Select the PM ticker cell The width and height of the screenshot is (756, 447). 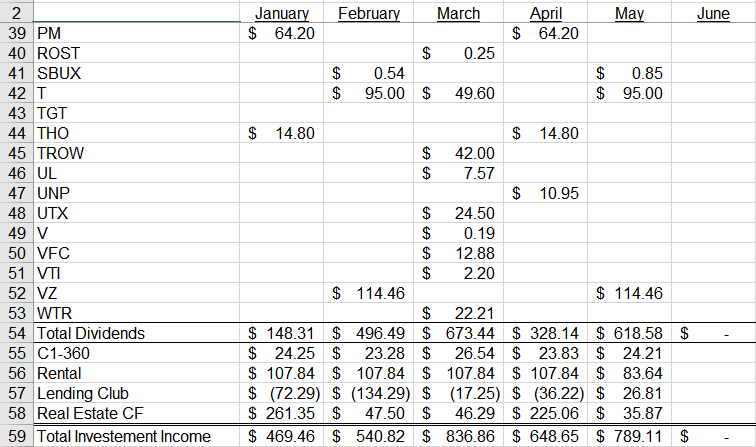(x=136, y=33)
